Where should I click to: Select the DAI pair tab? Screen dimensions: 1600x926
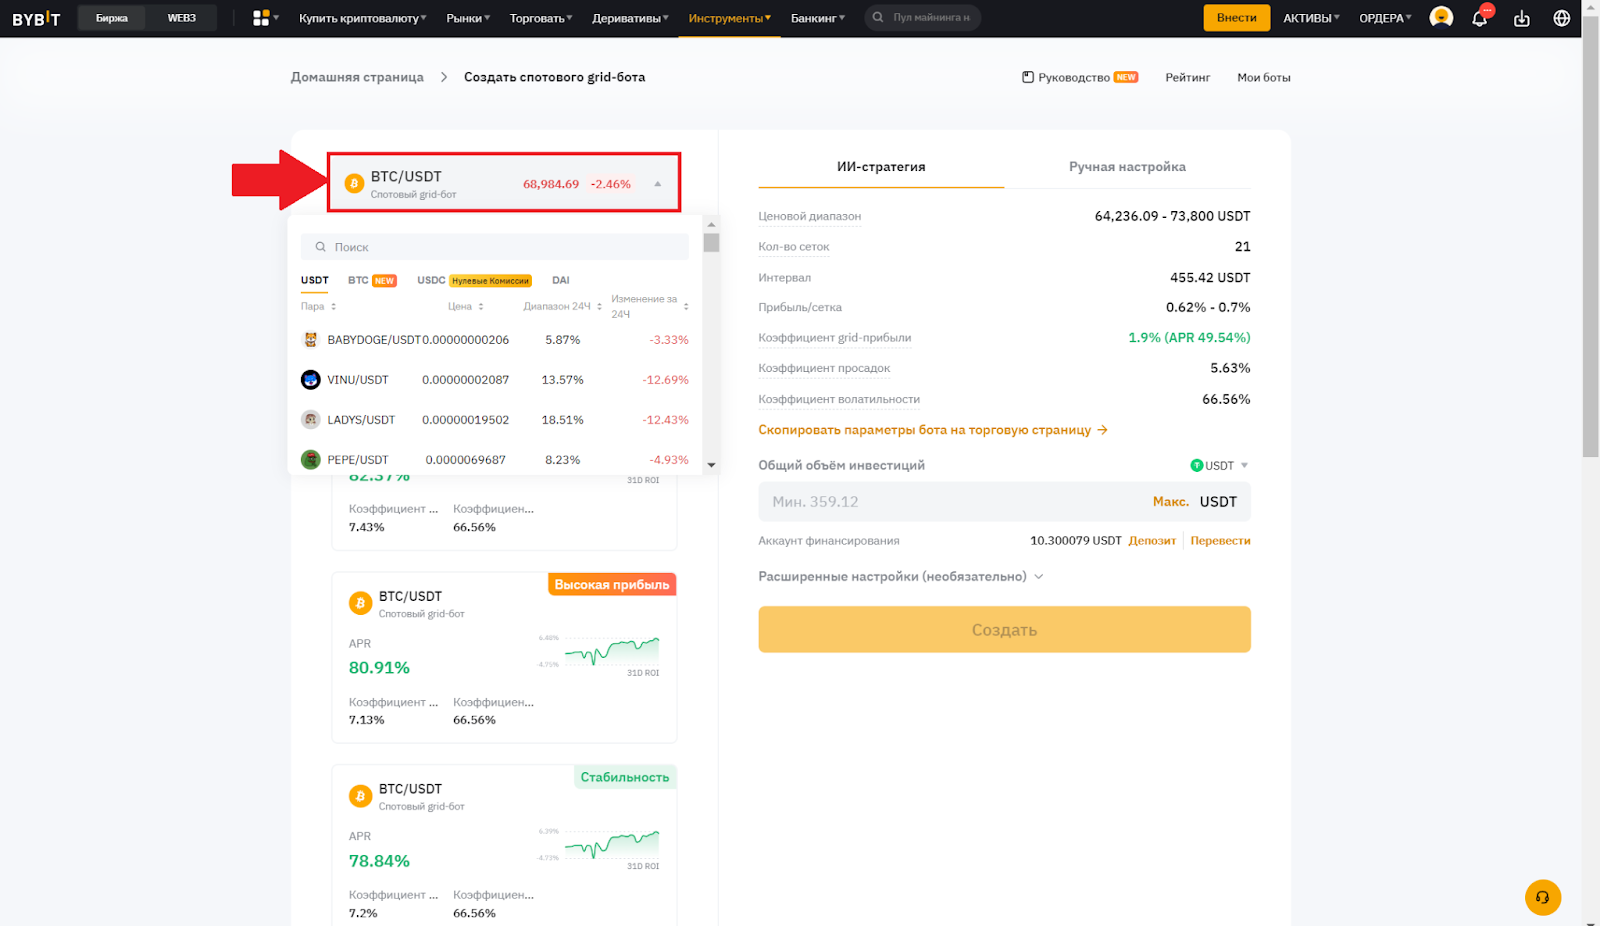[x=560, y=280]
